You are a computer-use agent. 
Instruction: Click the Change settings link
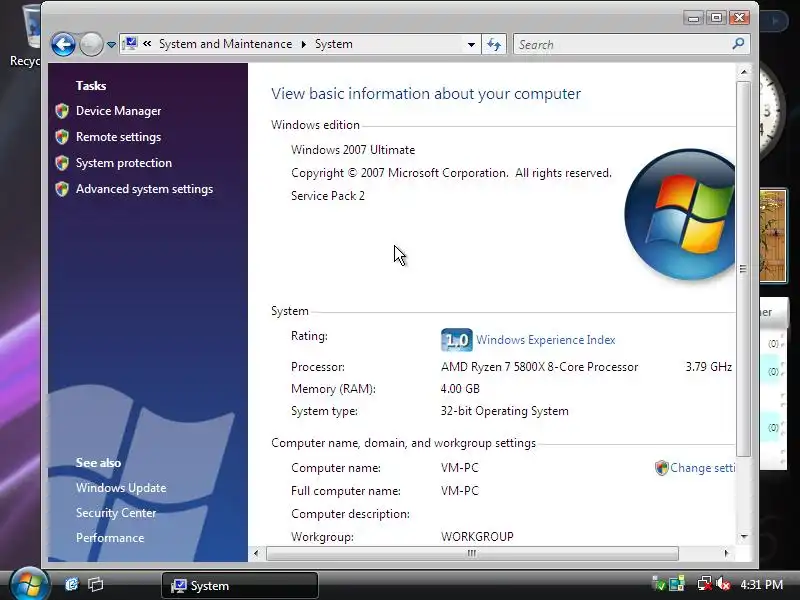click(x=703, y=468)
